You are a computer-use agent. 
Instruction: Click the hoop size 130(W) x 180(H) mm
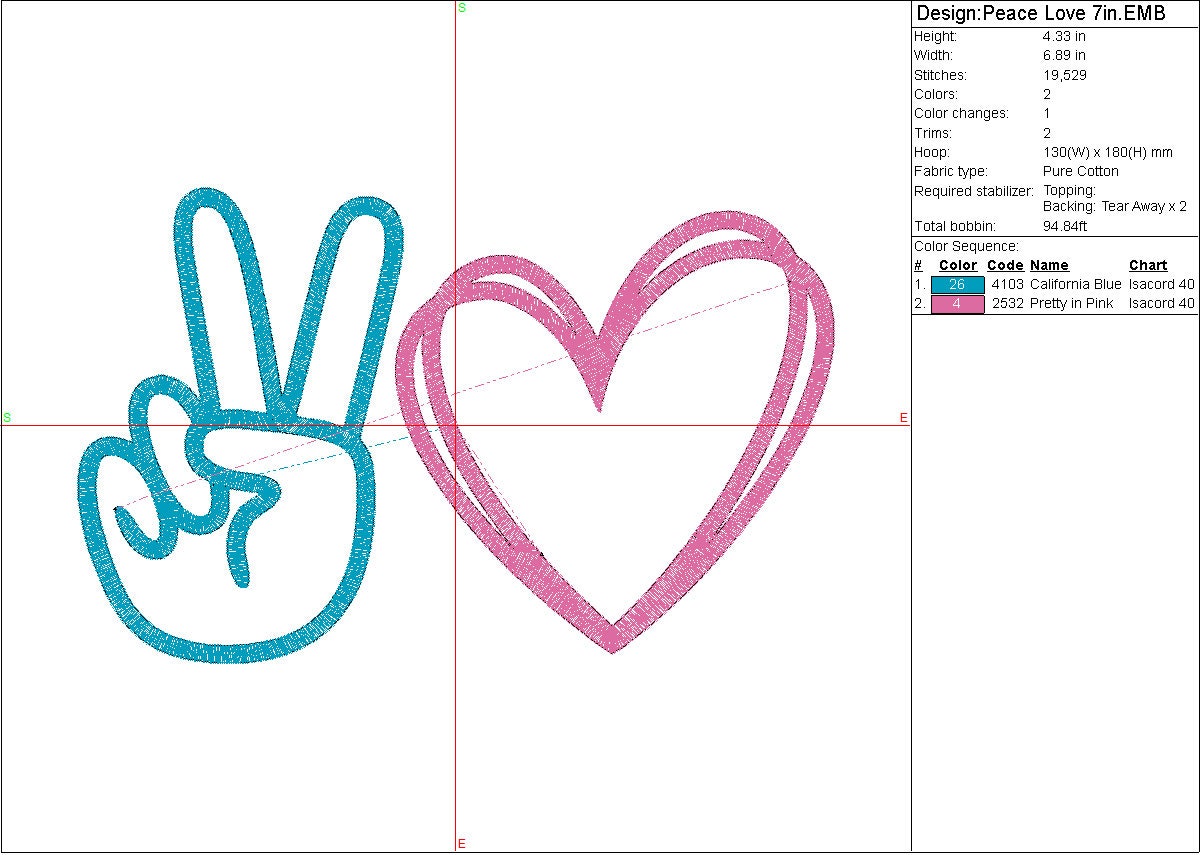[1107, 153]
